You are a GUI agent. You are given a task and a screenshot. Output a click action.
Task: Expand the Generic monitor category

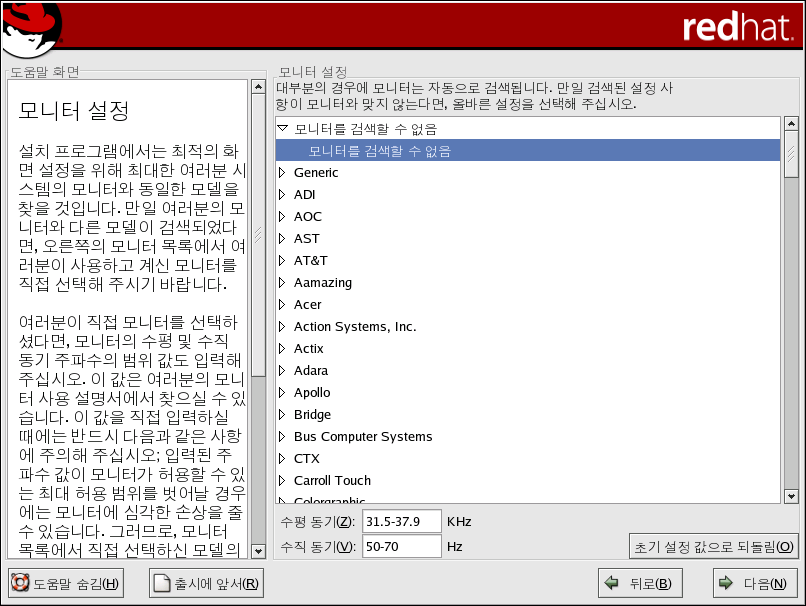[282, 172]
